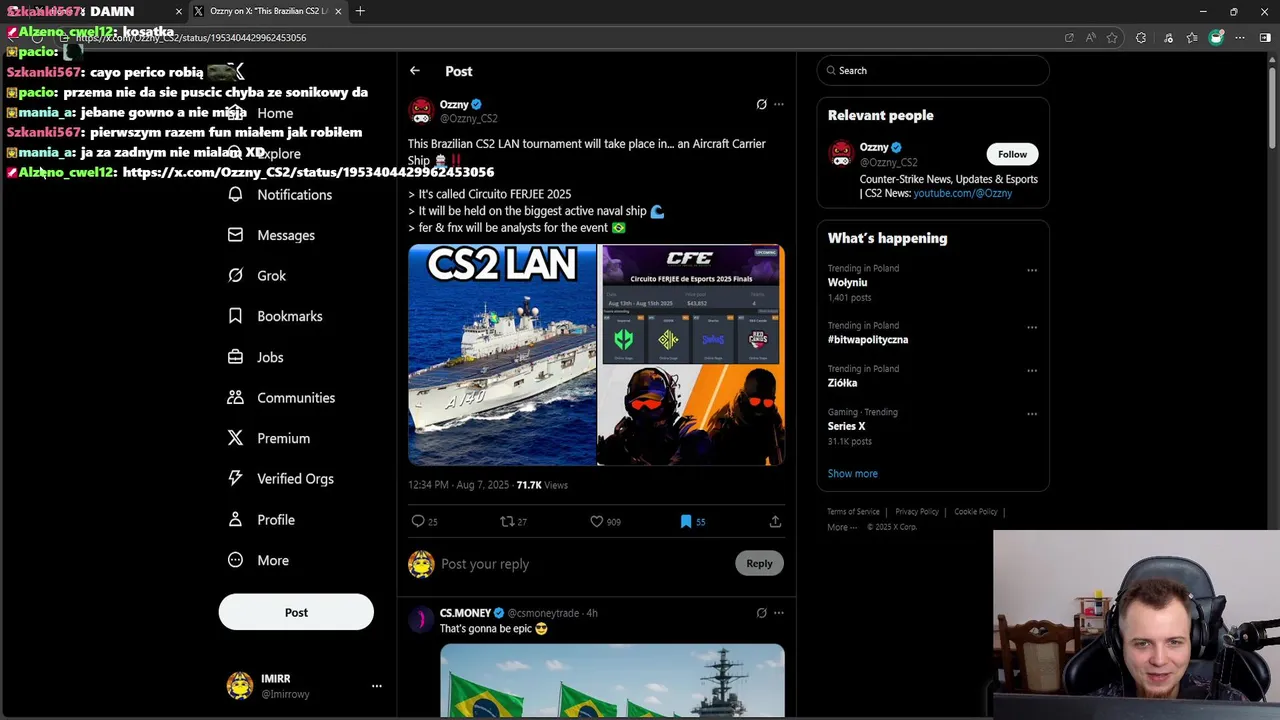Go back with the Post arrow
The image size is (1280, 720).
click(415, 71)
